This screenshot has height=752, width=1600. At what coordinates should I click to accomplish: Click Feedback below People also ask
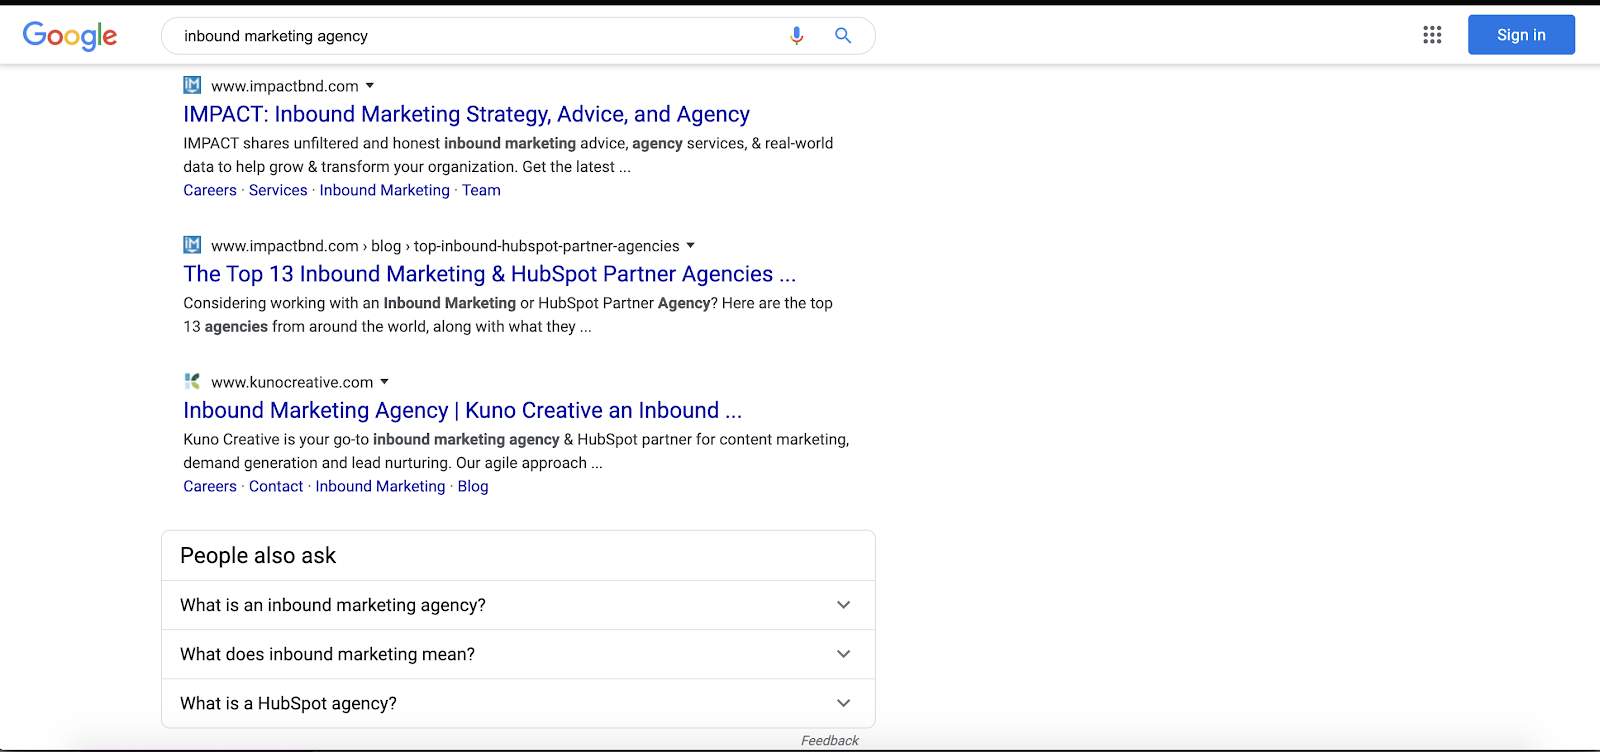[x=829, y=740]
